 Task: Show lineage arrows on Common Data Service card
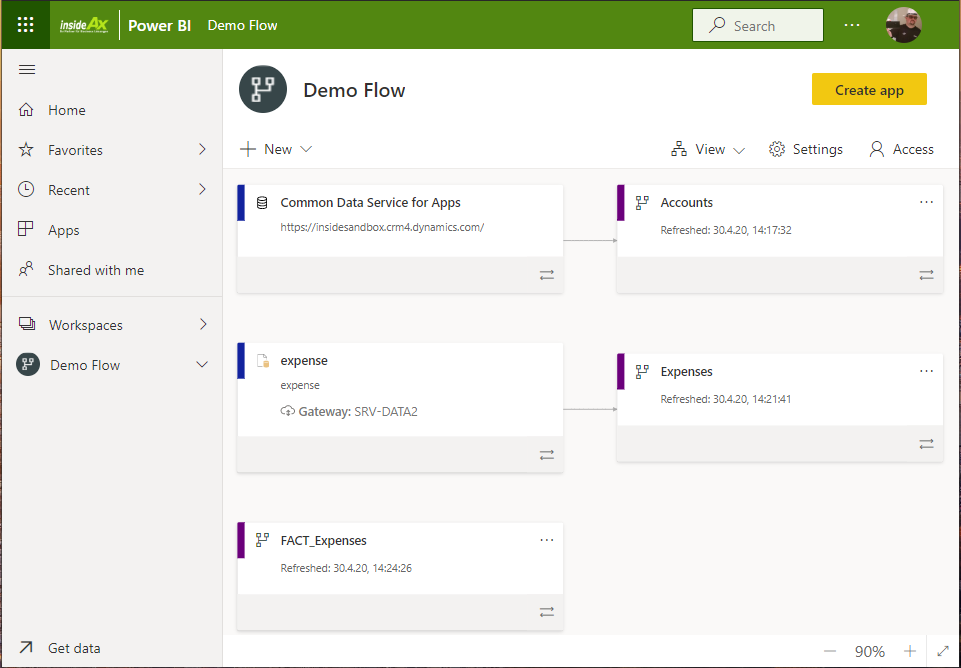547,275
